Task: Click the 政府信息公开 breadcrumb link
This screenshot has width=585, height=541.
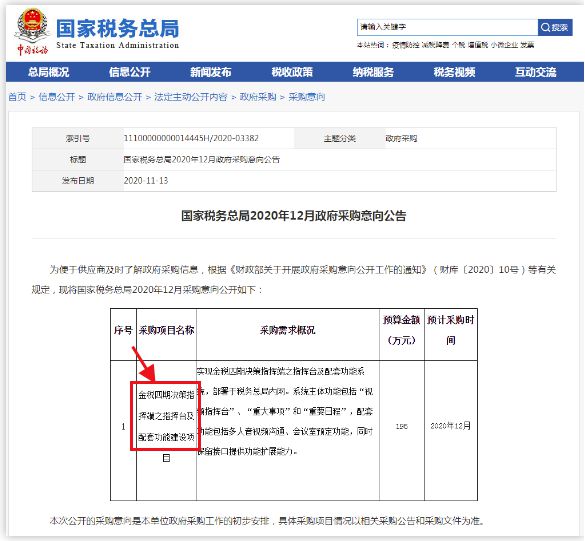Action: pos(115,97)
